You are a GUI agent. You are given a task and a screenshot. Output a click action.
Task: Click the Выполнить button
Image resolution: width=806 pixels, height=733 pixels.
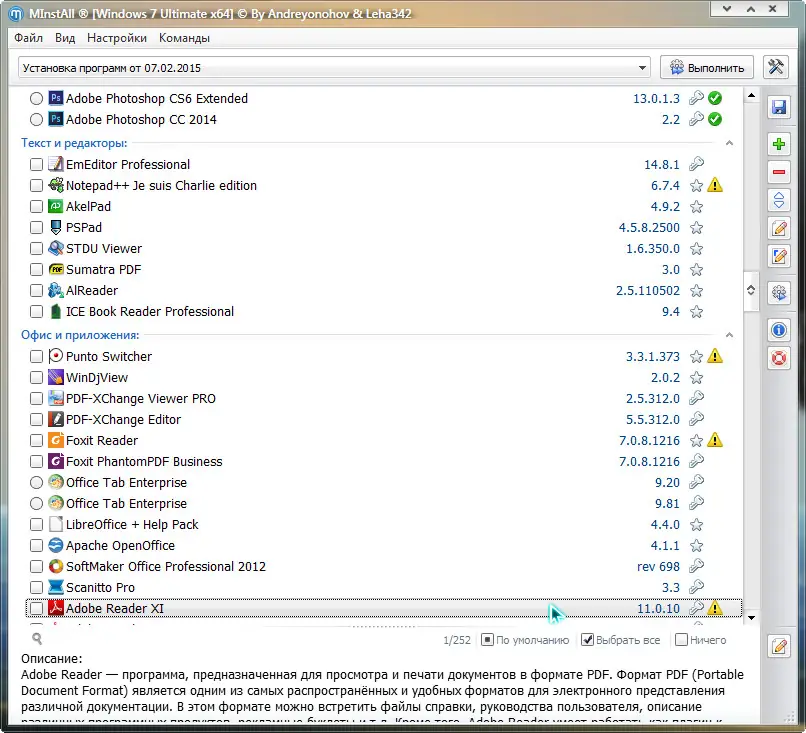click(x=707, y=67)
